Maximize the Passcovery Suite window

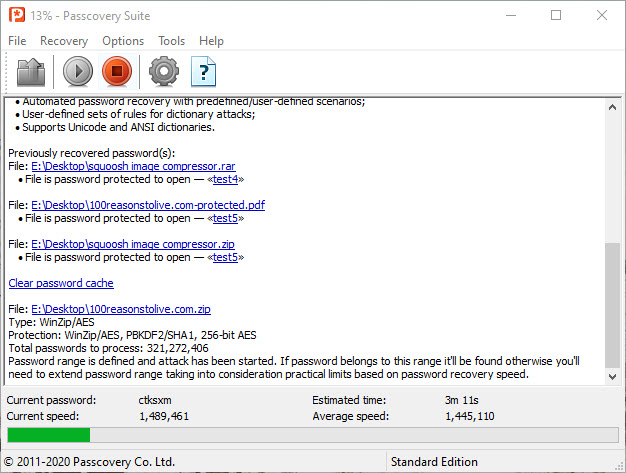(556, 16)
